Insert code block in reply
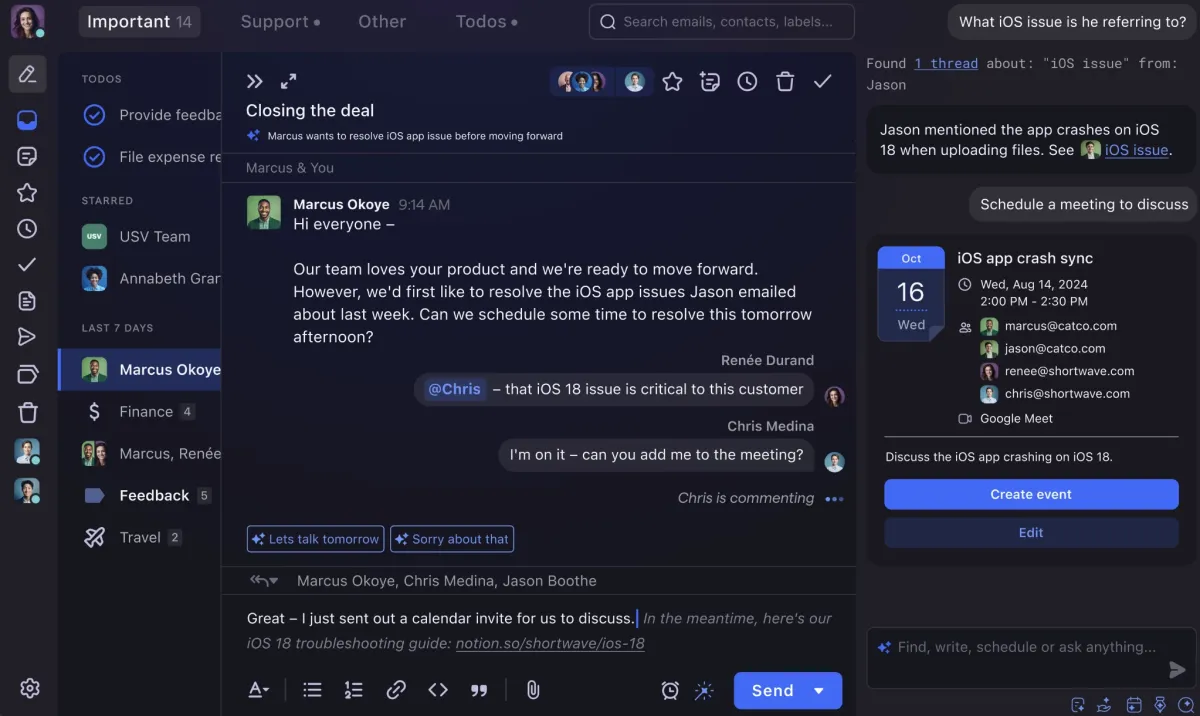The width and height of the screenshot is (1200, 716). pyautogui.click(x=438, y=690)
